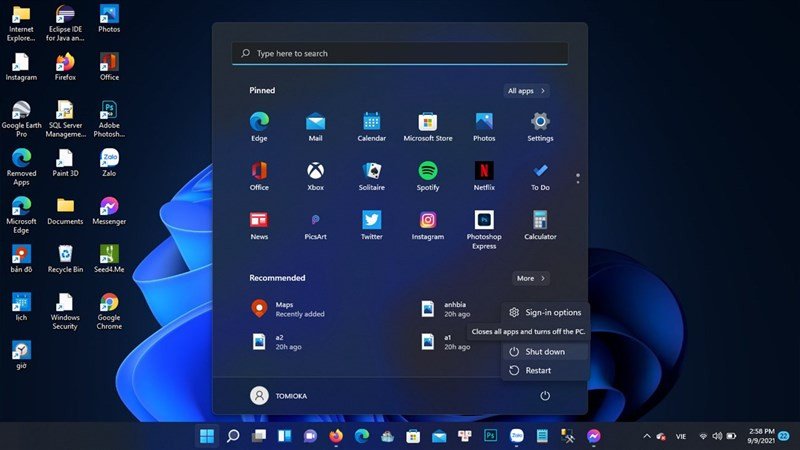Select Shut down from power menu
This screenshot has height=450, width=800.
(544, 351)
